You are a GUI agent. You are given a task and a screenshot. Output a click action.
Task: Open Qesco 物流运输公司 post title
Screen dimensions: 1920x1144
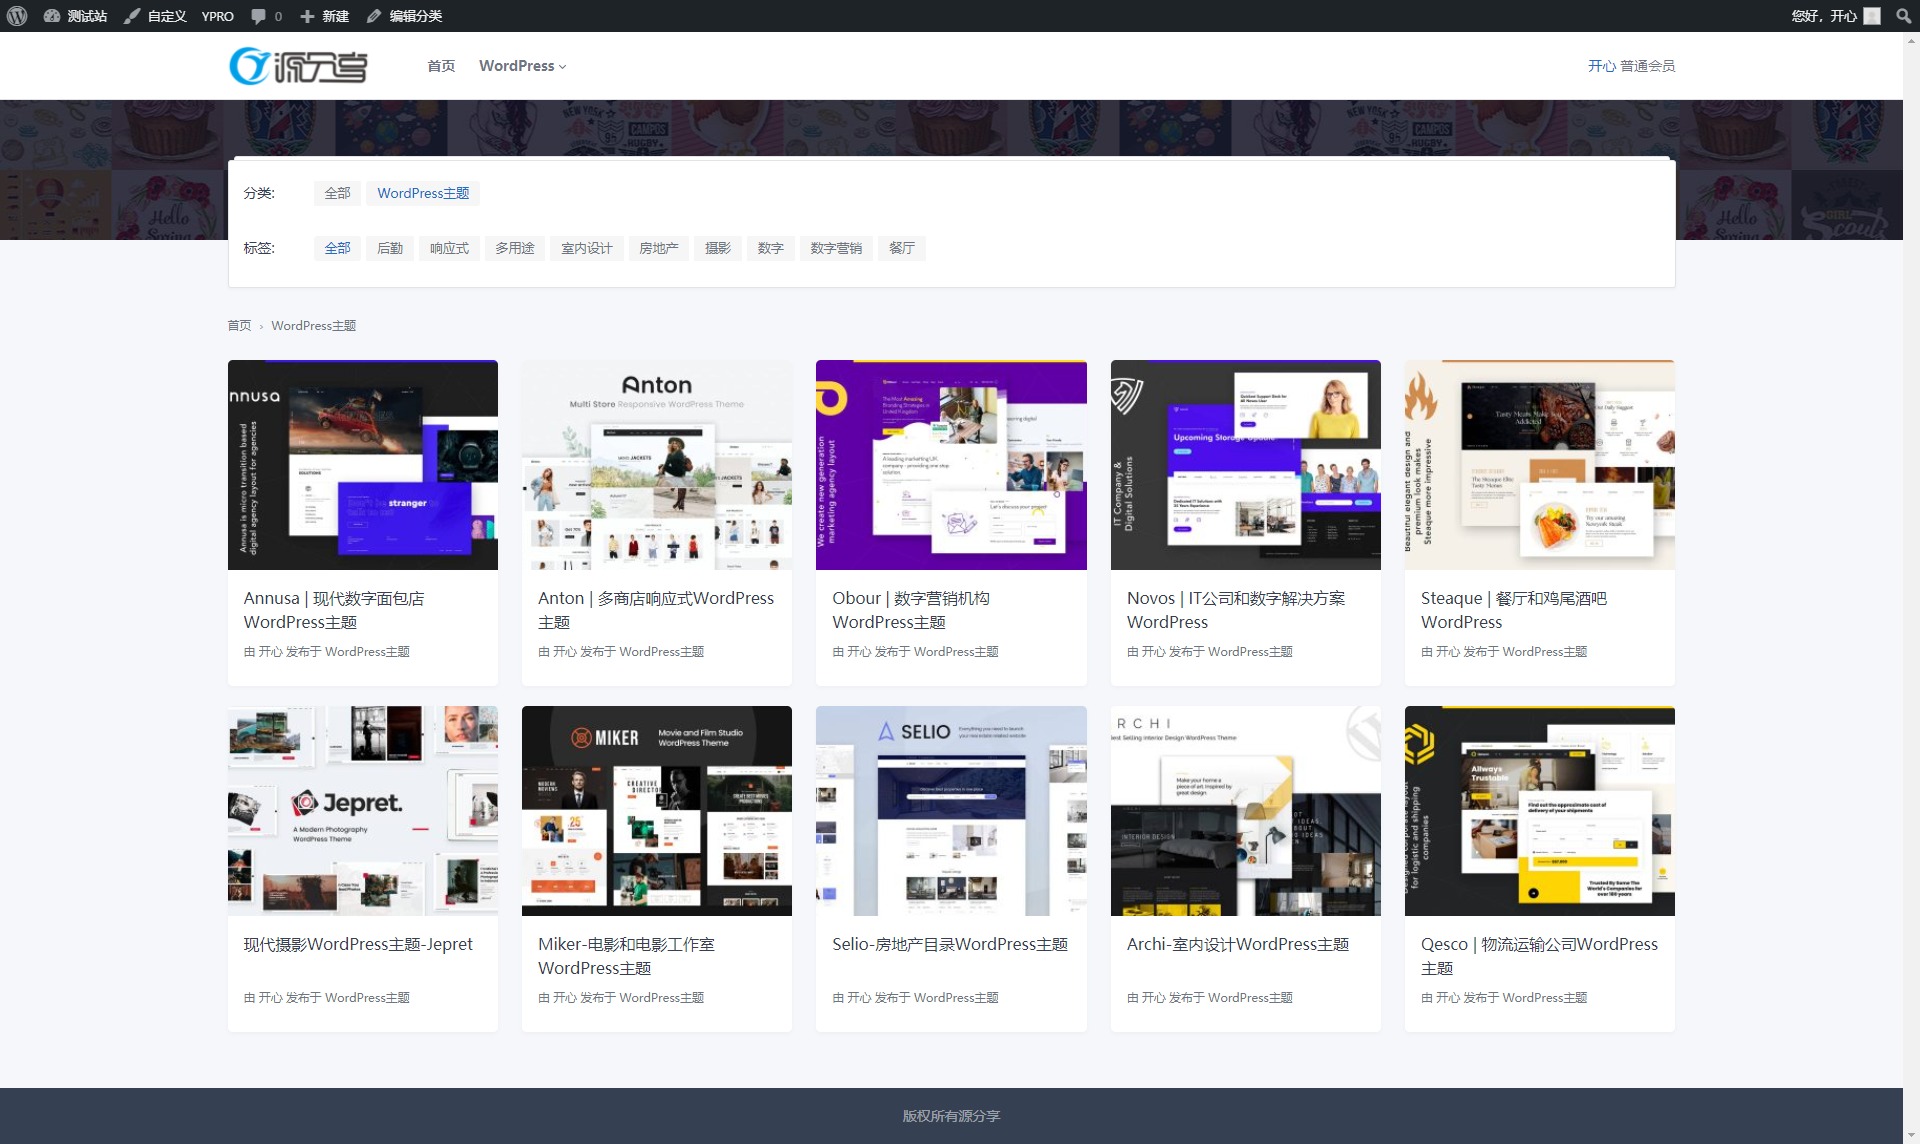(1539, 956)
